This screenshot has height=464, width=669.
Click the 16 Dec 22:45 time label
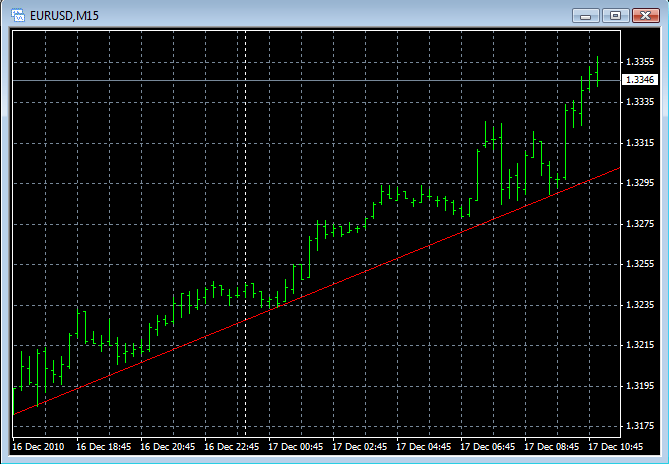[x=232, y=447]
